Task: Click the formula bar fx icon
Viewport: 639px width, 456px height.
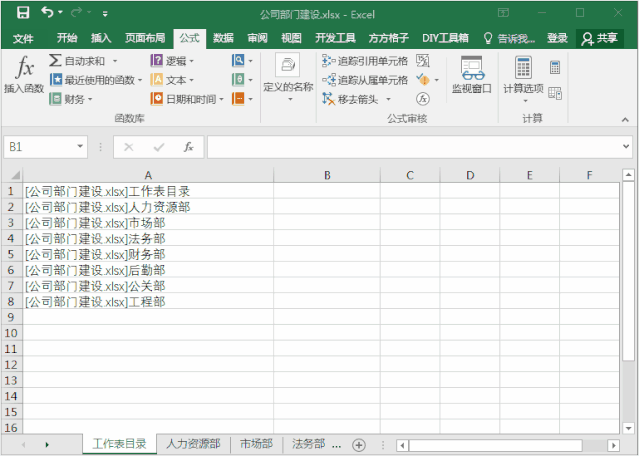Action: pos(188,147)
